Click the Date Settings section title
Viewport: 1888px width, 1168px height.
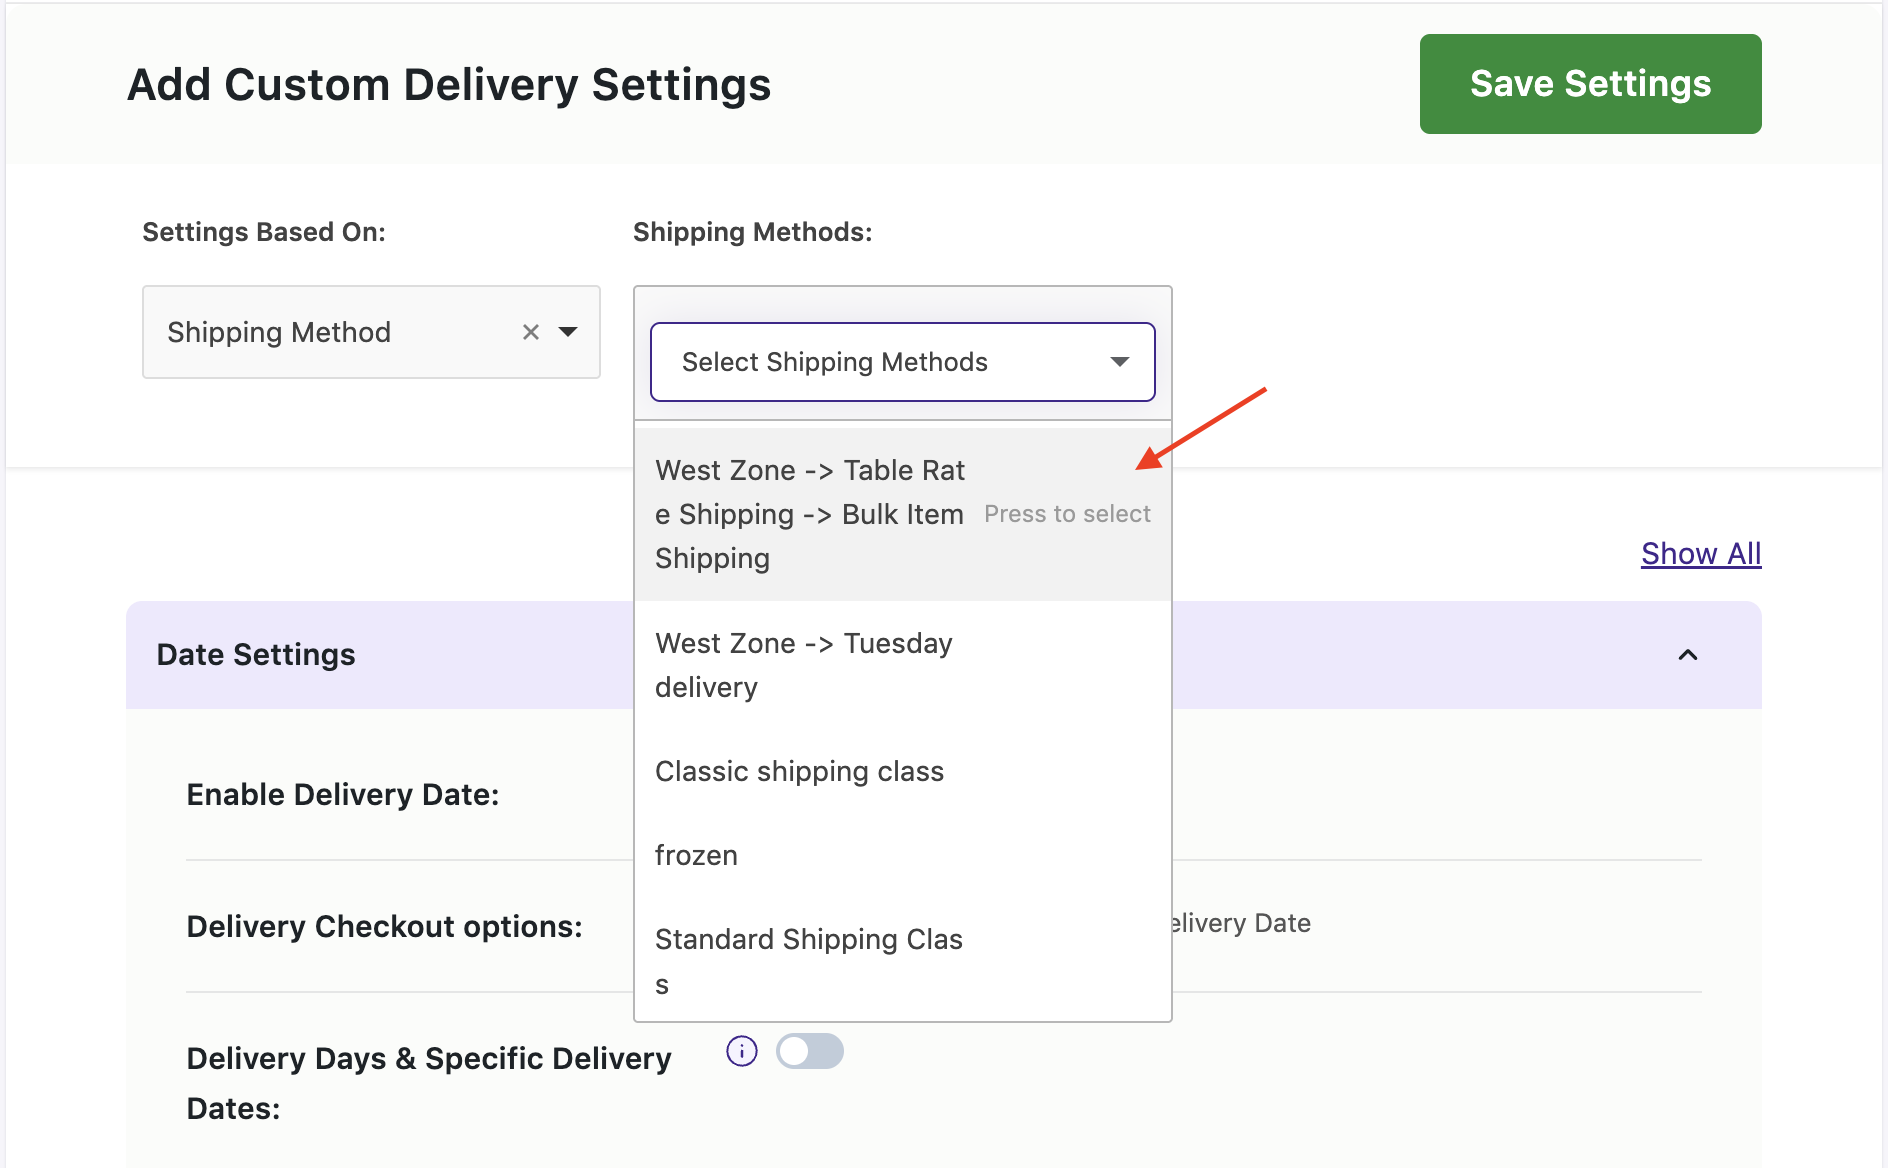coord(256,654)
